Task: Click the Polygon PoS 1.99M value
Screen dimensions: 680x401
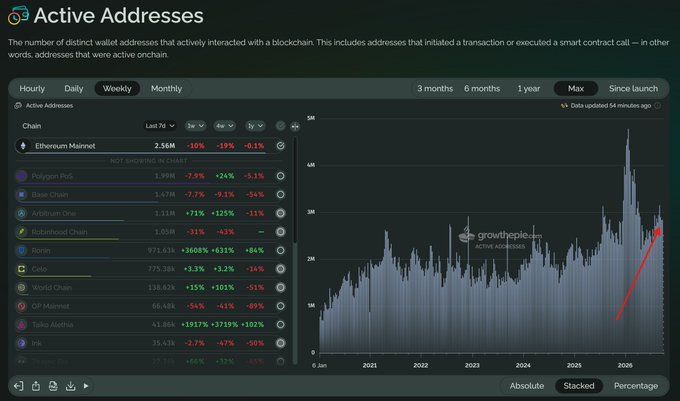Action: (165, 176)
